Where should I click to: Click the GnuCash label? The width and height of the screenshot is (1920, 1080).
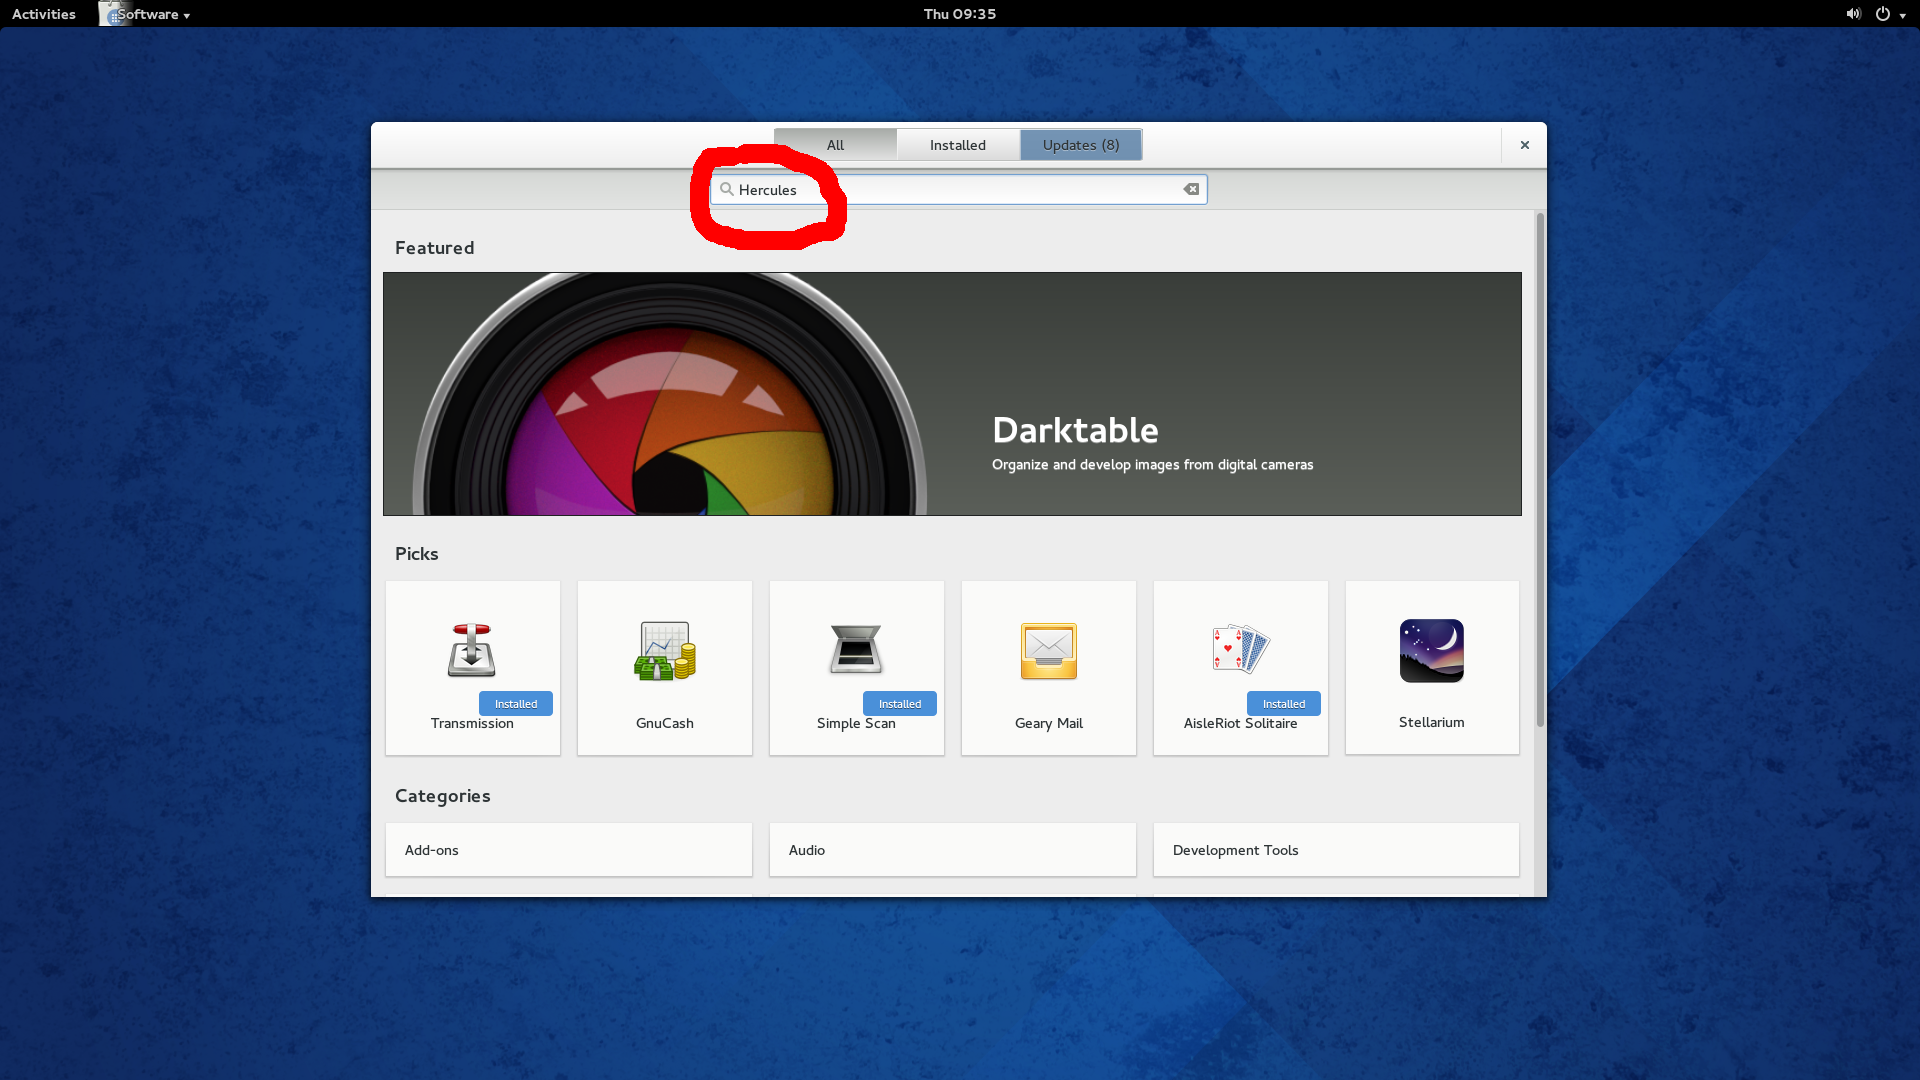[x=665, y=723]
